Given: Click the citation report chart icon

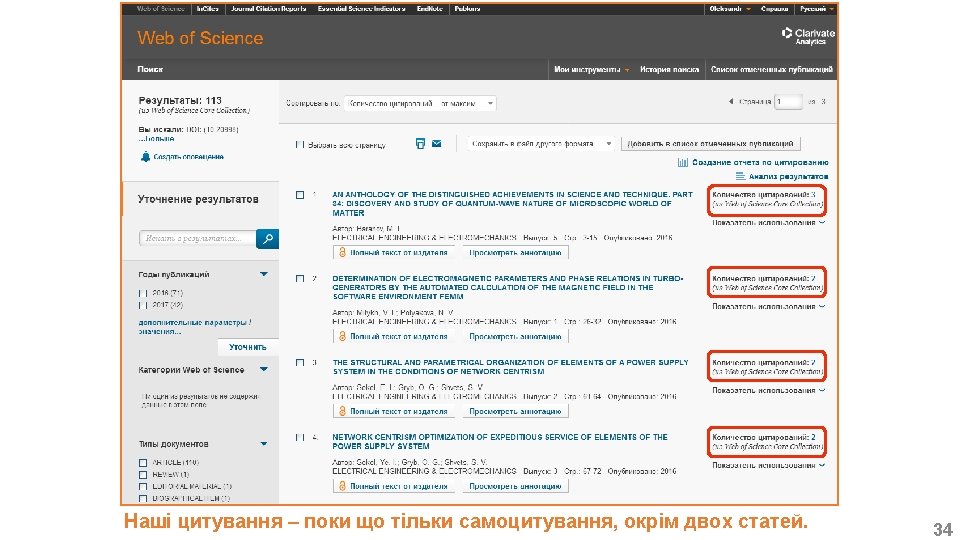Looking at the screenshot, I should coord(683,162).
